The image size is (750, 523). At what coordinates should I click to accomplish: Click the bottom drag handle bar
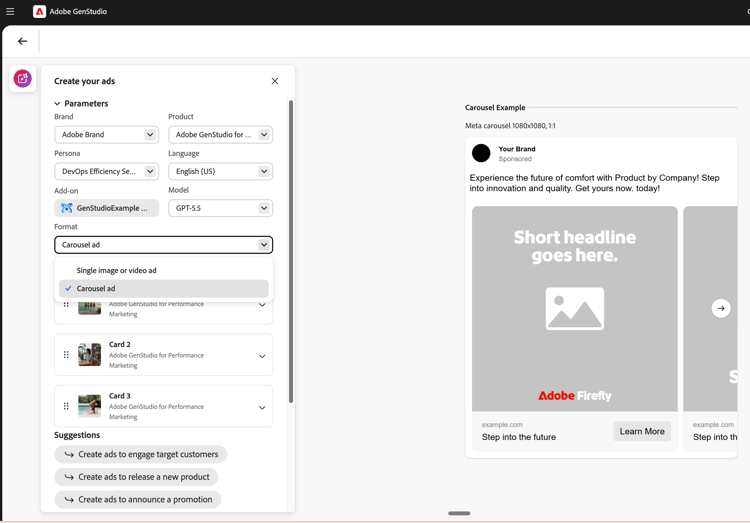tap(459, 513)
